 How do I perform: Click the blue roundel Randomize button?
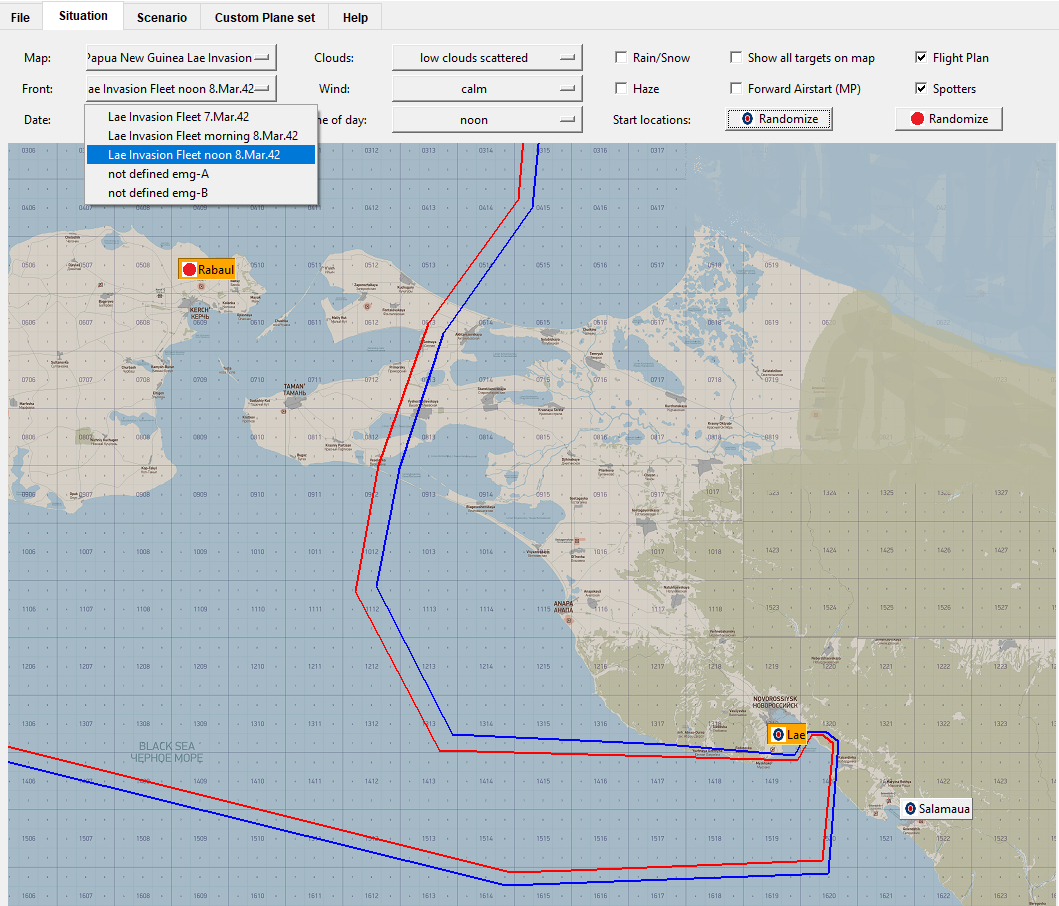tap(779, 119)
